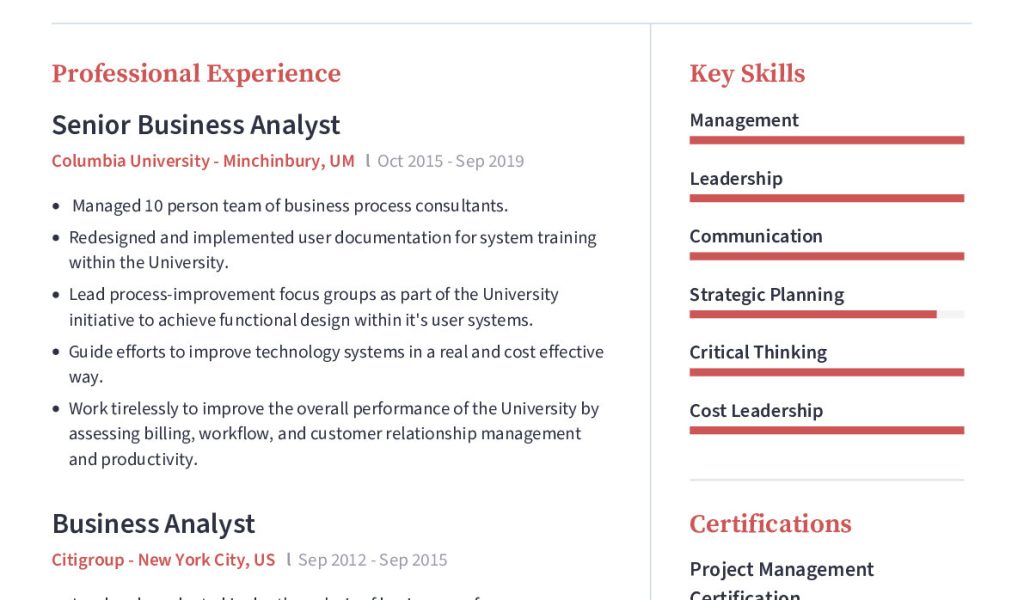
Task: Click the 'Managed 10 person team' bullet
Action: pyautogui.click(x=290, y=206)
